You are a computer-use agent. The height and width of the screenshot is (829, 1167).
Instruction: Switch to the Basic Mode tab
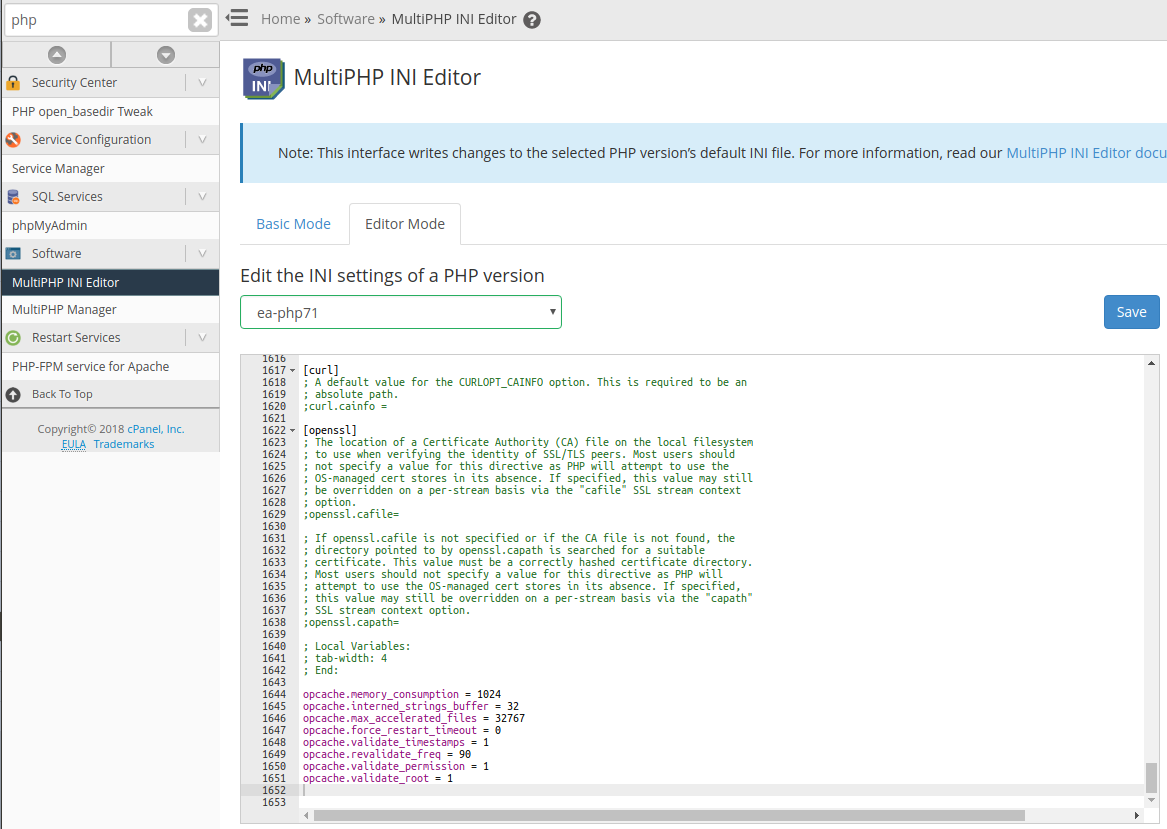pos(293,224)
